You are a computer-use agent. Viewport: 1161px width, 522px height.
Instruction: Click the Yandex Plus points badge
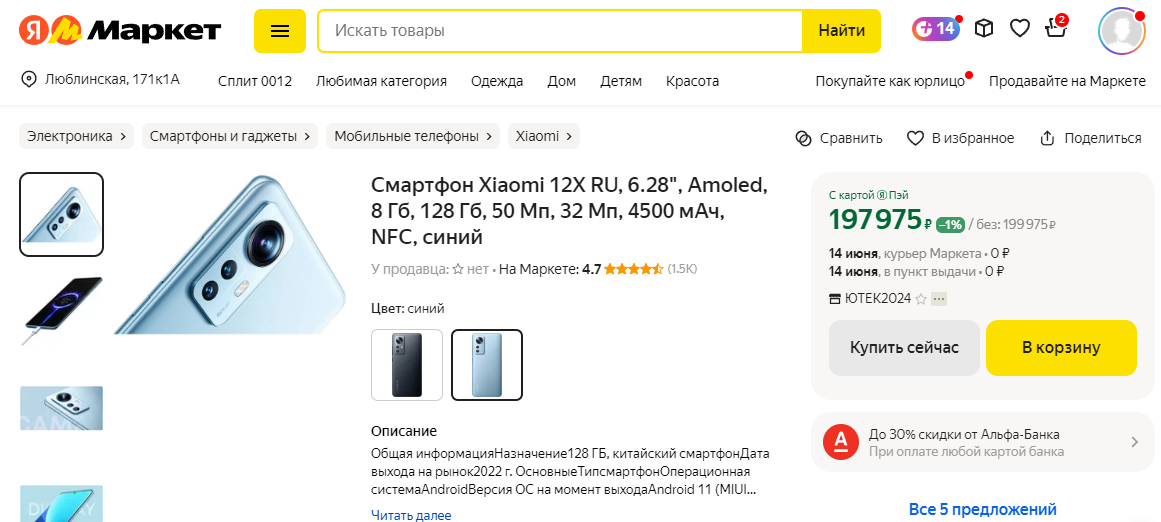coord(936,29)
